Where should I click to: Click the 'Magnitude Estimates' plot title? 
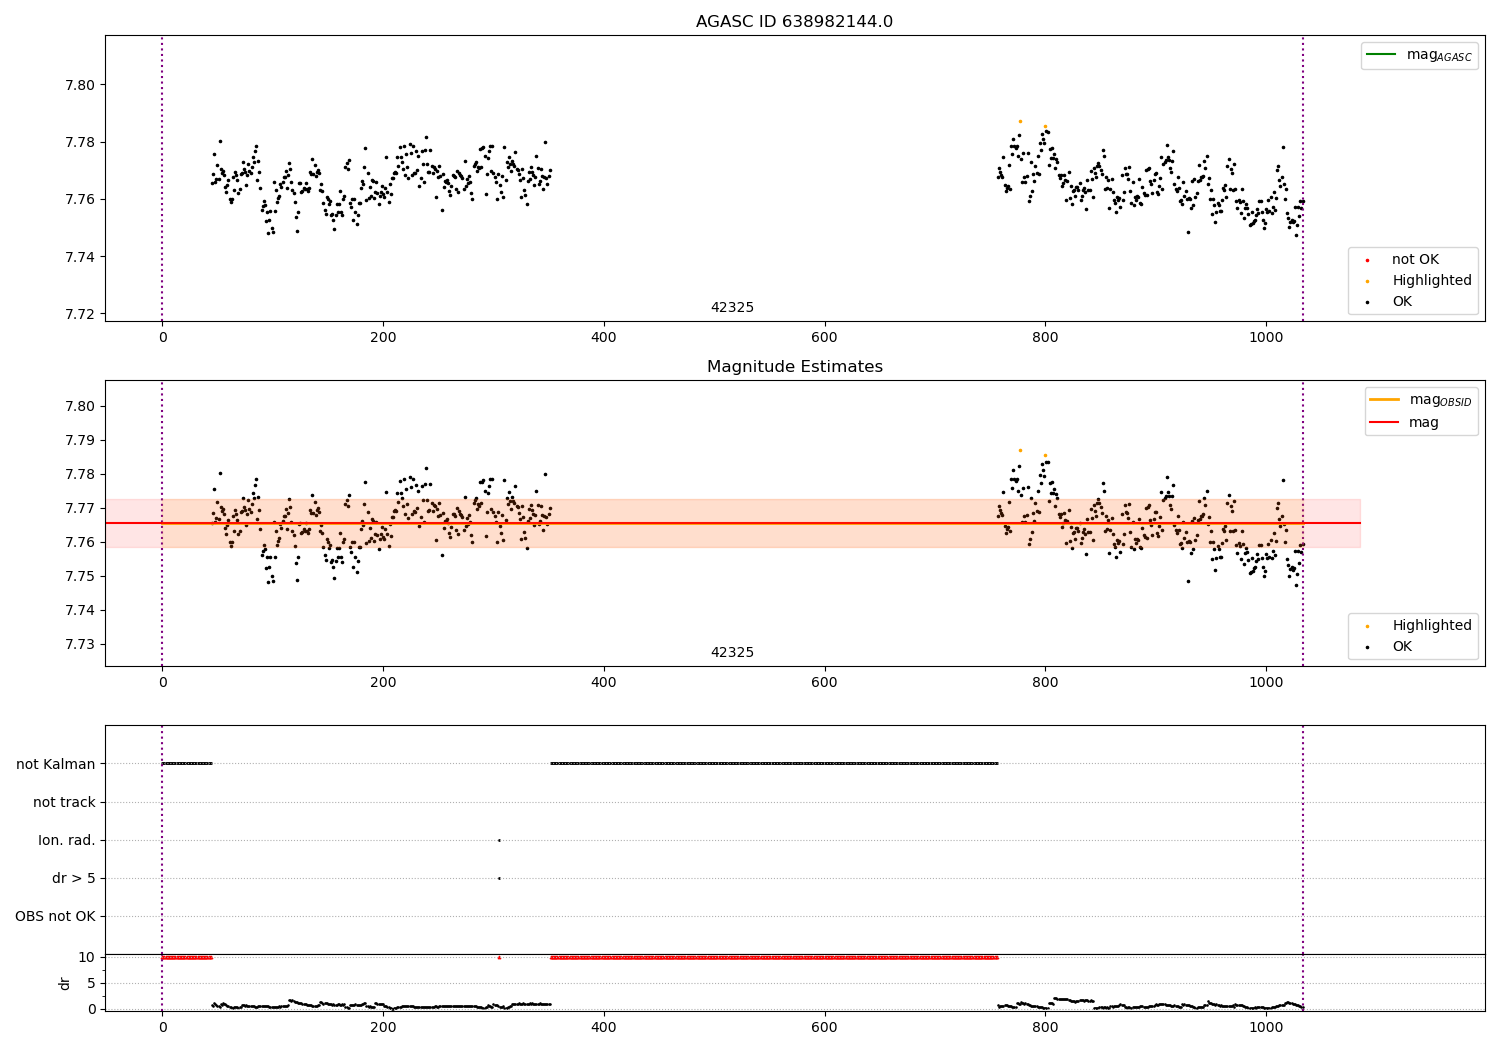pos(794,367)
